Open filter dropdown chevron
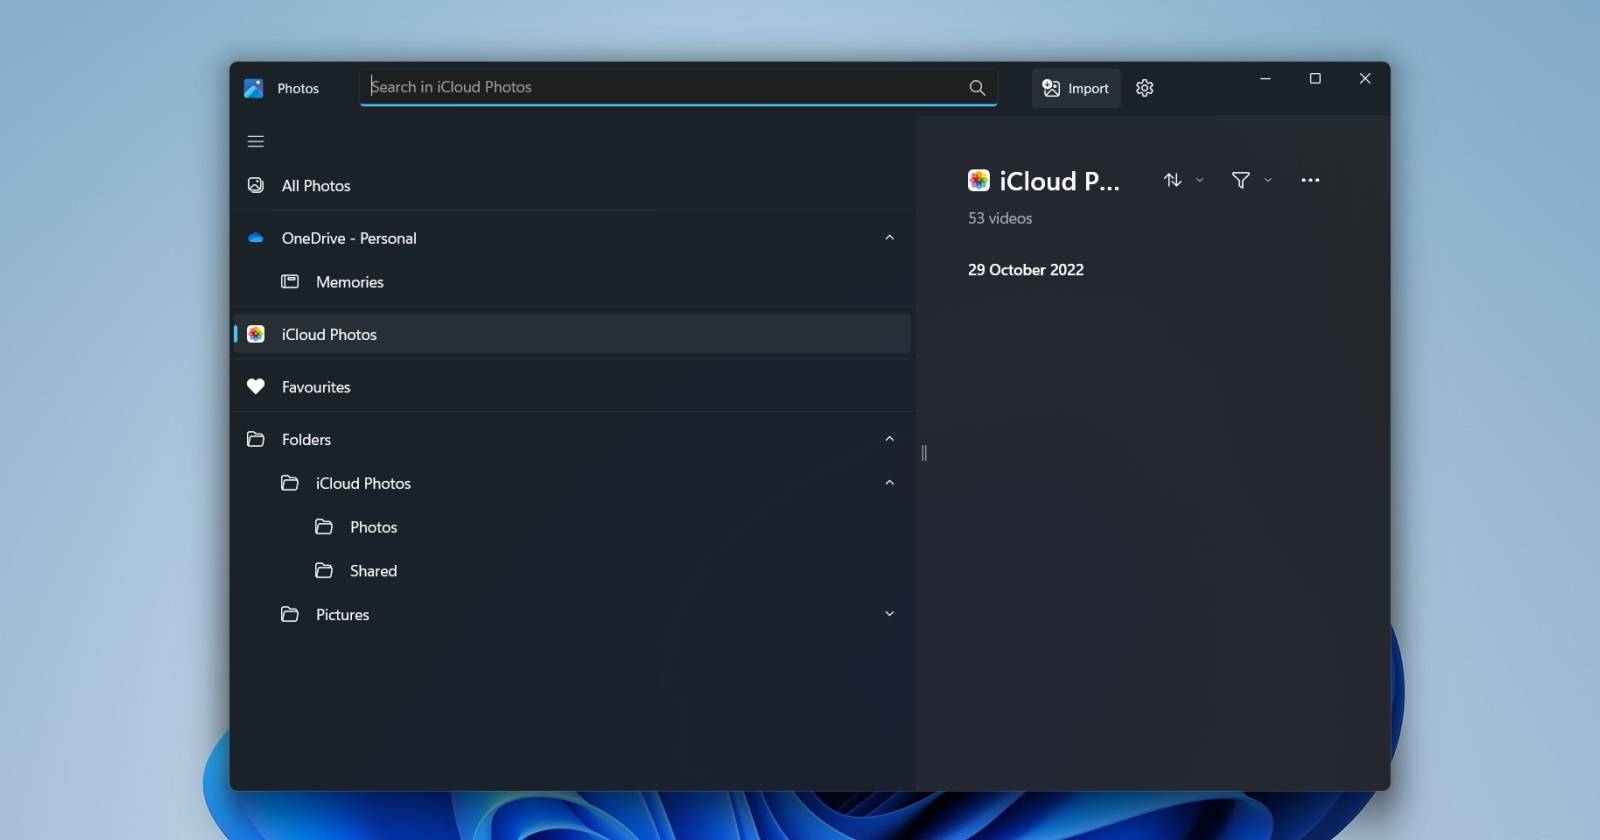 click(x=1268, y=180)
